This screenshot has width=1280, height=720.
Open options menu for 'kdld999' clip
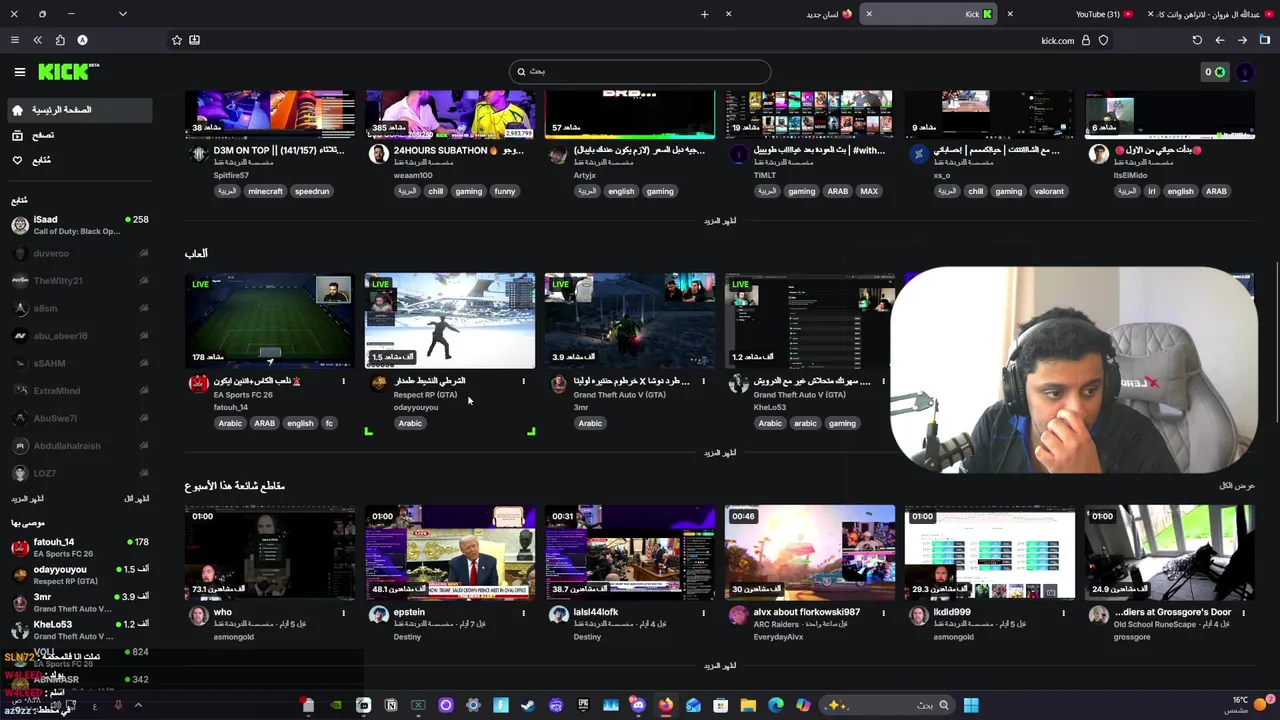(x=1063, y=613)
